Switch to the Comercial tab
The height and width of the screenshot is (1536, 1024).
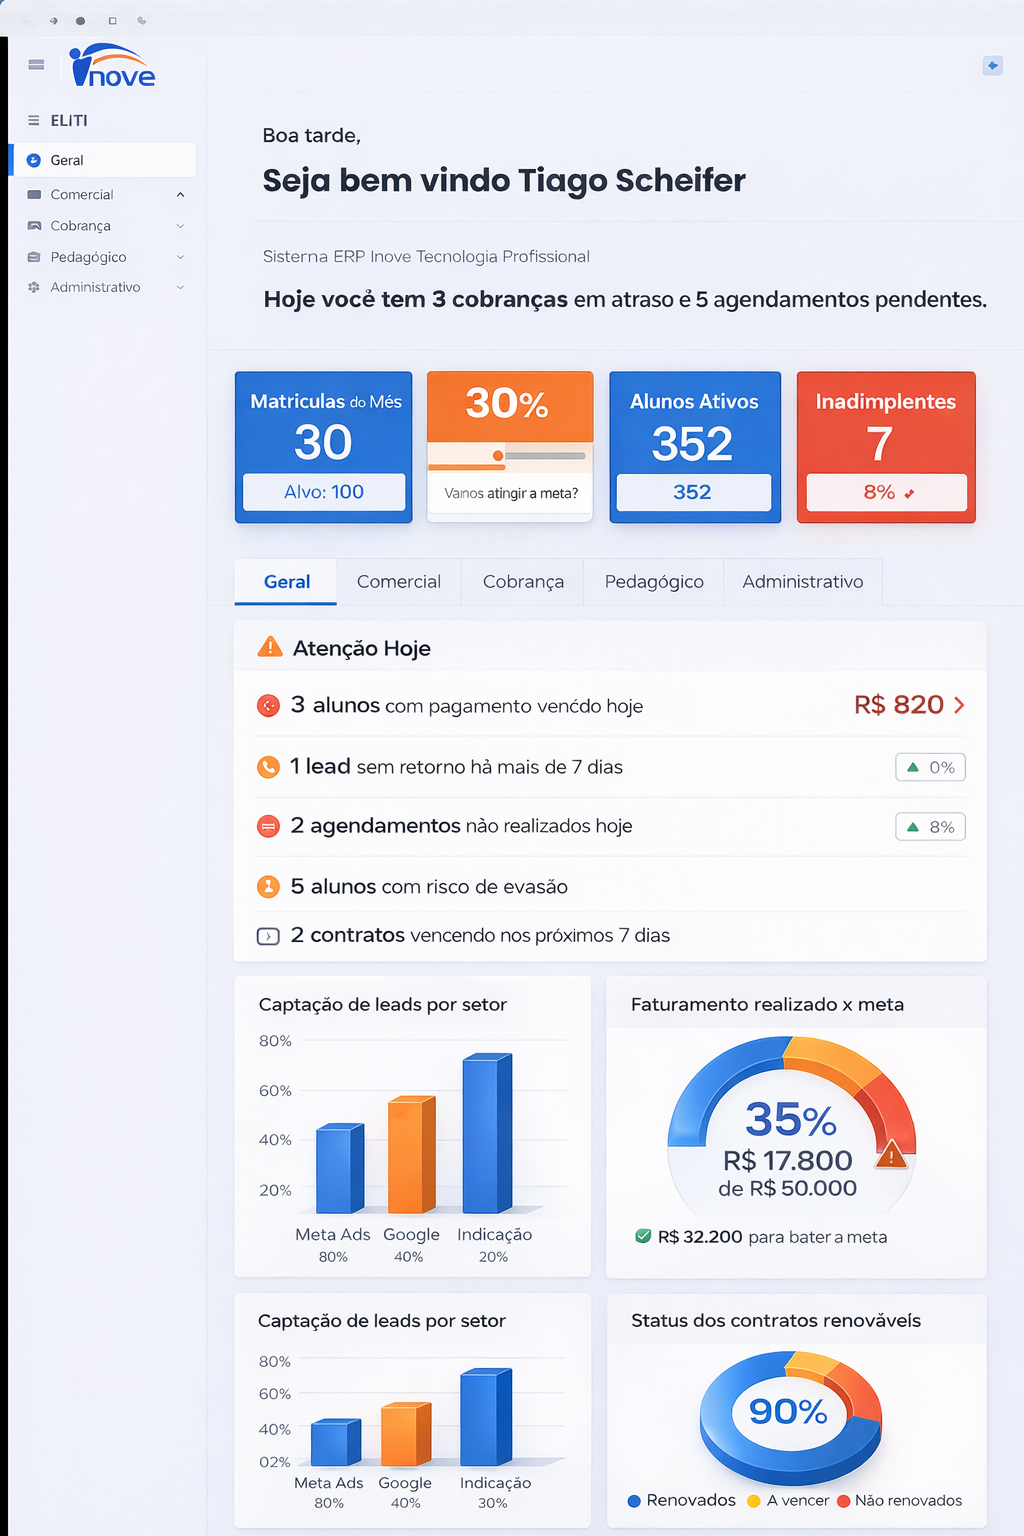(x=398, y=582)
